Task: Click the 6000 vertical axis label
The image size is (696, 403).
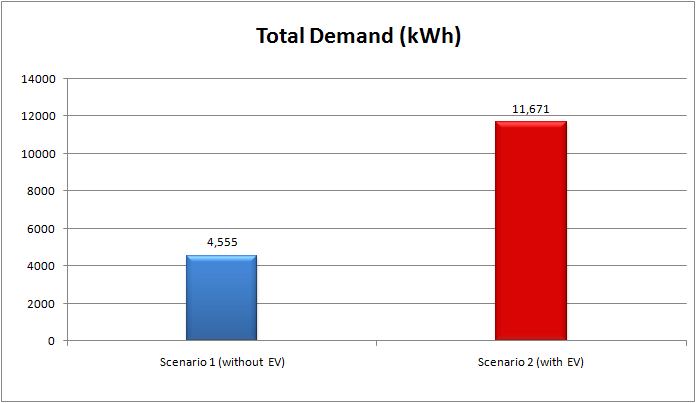Action: point(42,229)
